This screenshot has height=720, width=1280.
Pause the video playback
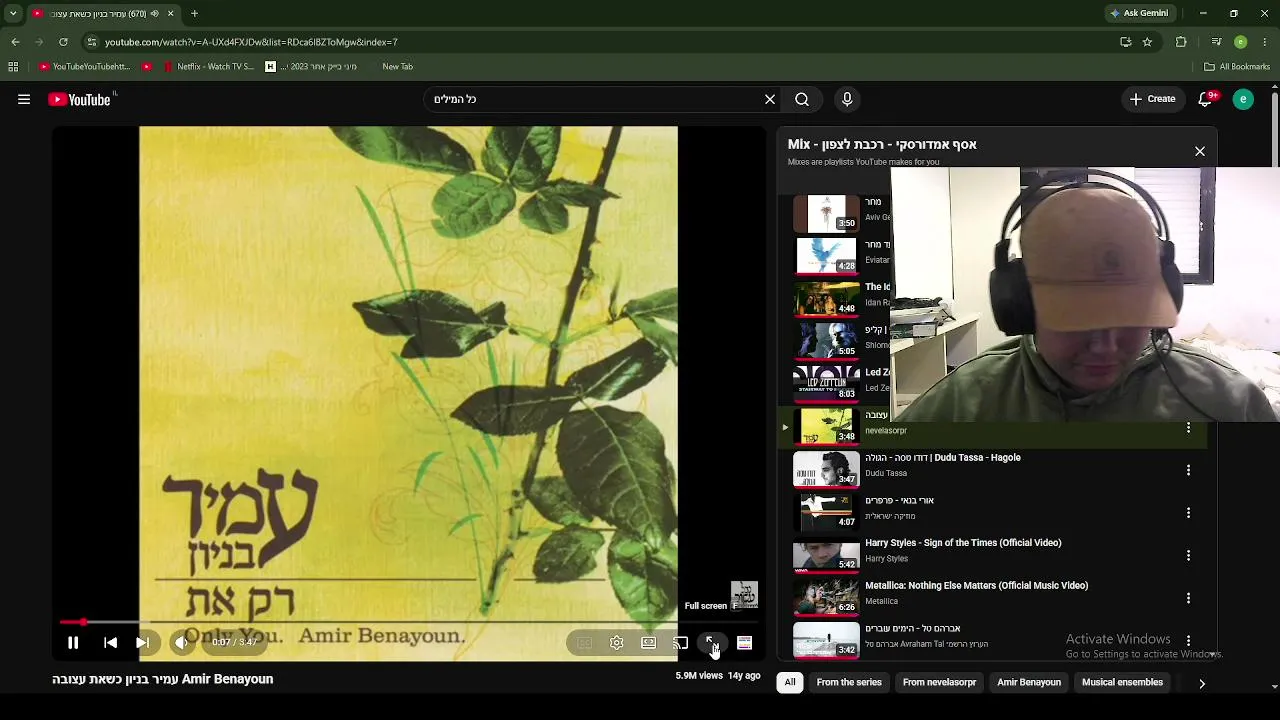[x=73, y=643]
